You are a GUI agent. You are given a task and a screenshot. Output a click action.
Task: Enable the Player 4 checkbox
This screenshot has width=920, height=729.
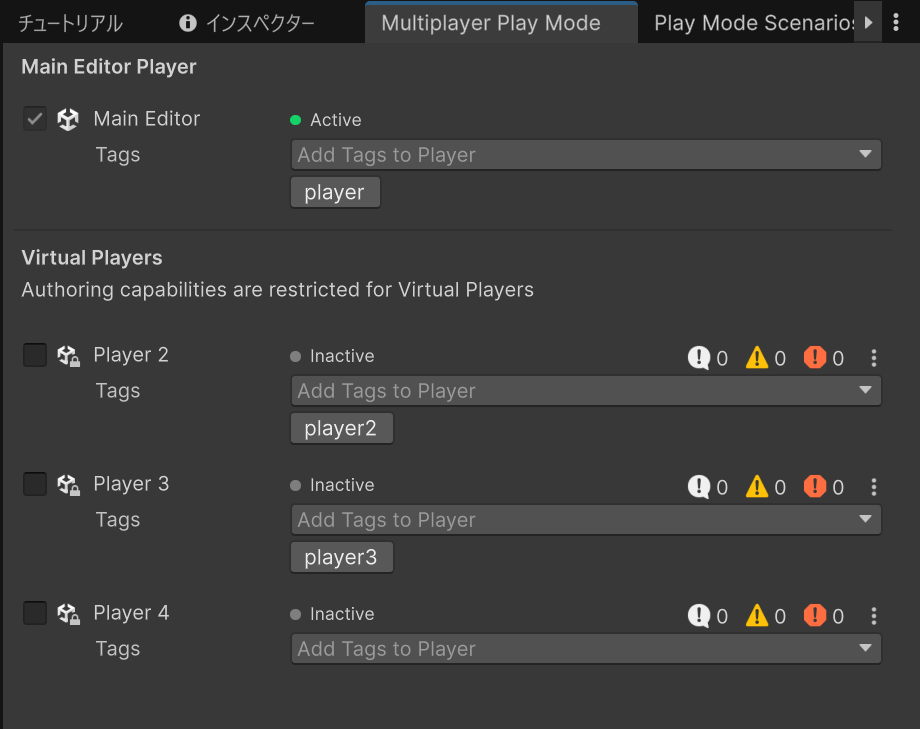pos(35,613)
